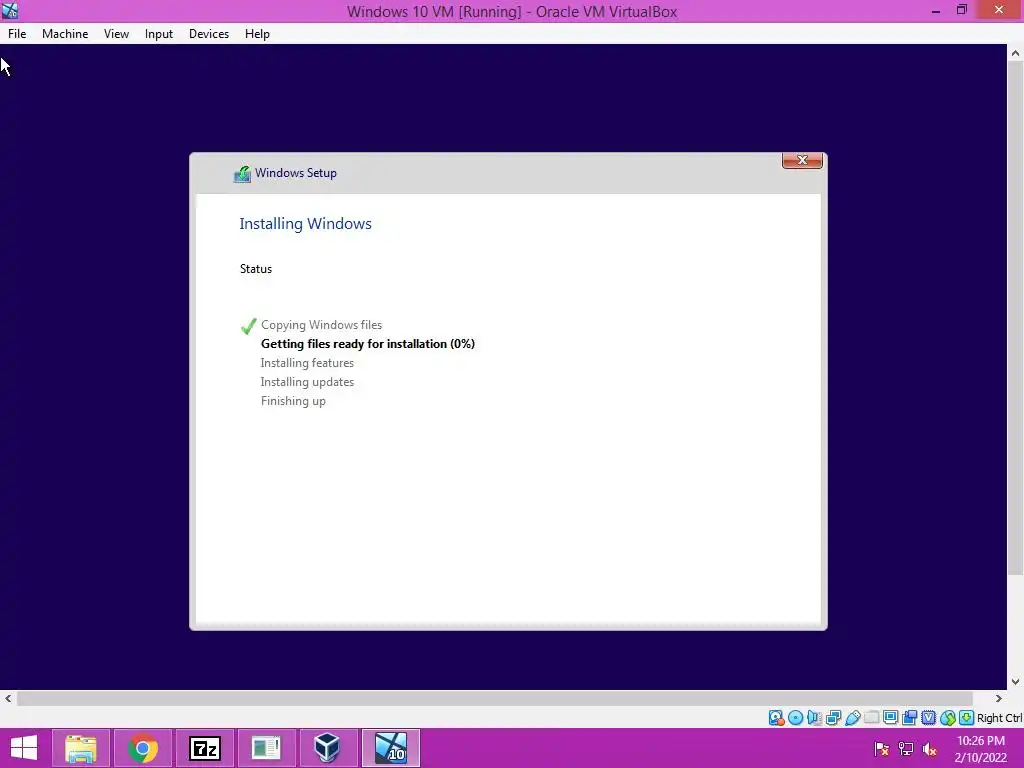The image size is (1024, 768).
Task: Click the 'Installing Windows' heading
Action: coord(306,223)
